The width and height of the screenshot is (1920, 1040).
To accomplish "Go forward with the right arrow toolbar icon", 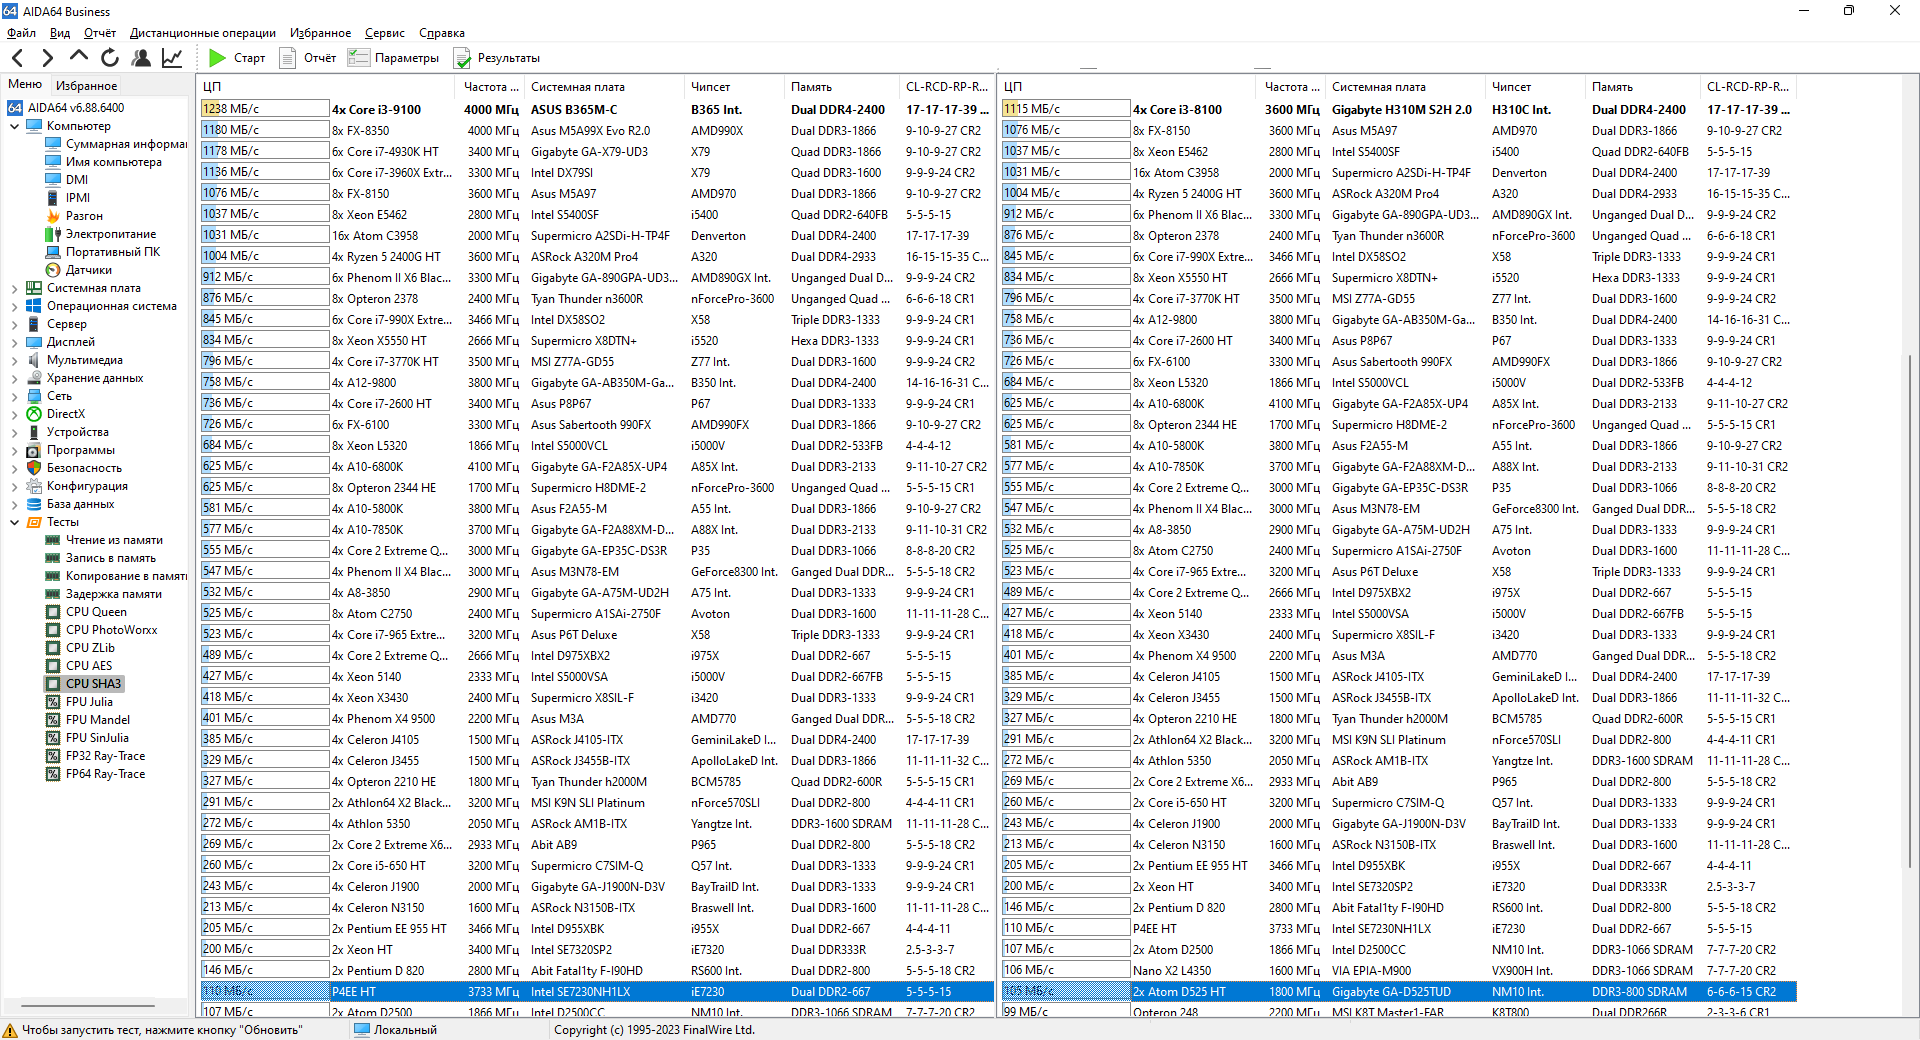I will [47, 58].
